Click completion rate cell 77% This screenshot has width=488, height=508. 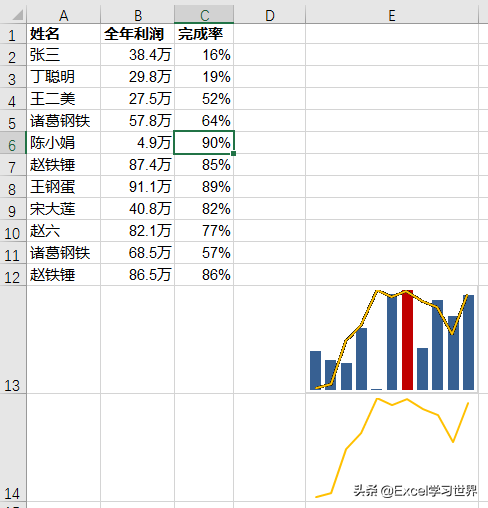click(204, 231)
